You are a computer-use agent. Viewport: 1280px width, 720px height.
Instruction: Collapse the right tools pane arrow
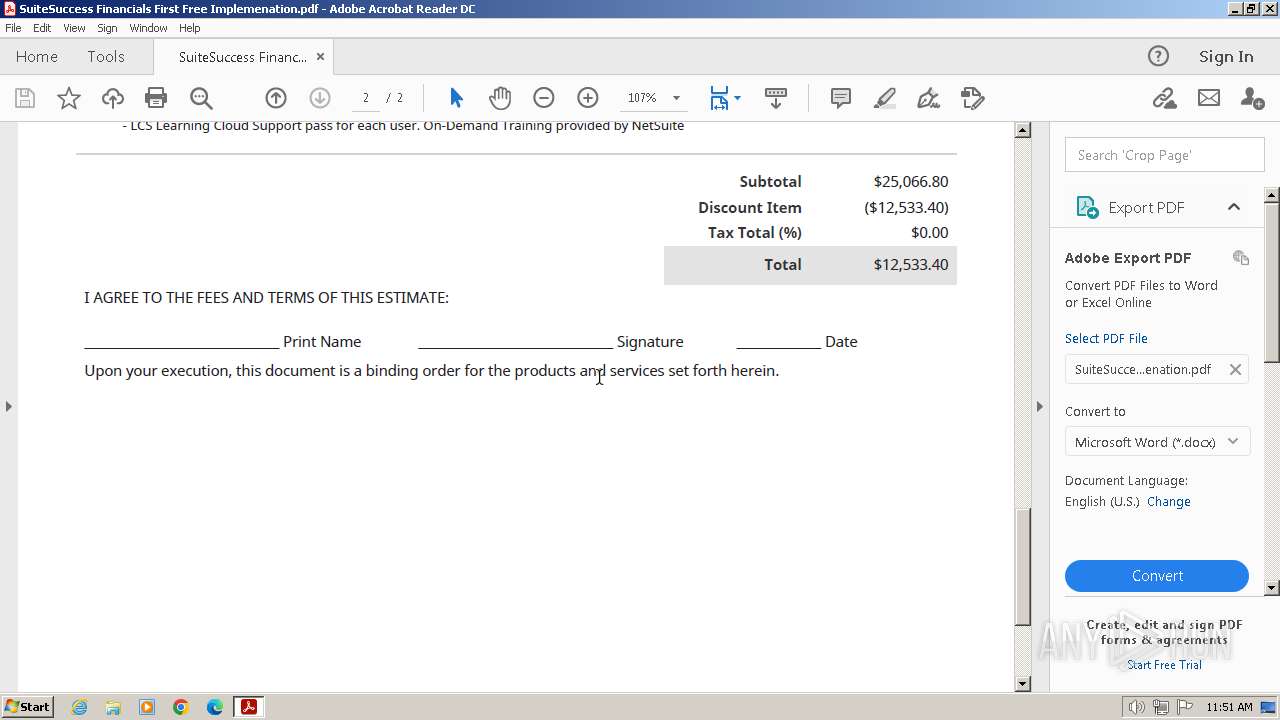1039,406
